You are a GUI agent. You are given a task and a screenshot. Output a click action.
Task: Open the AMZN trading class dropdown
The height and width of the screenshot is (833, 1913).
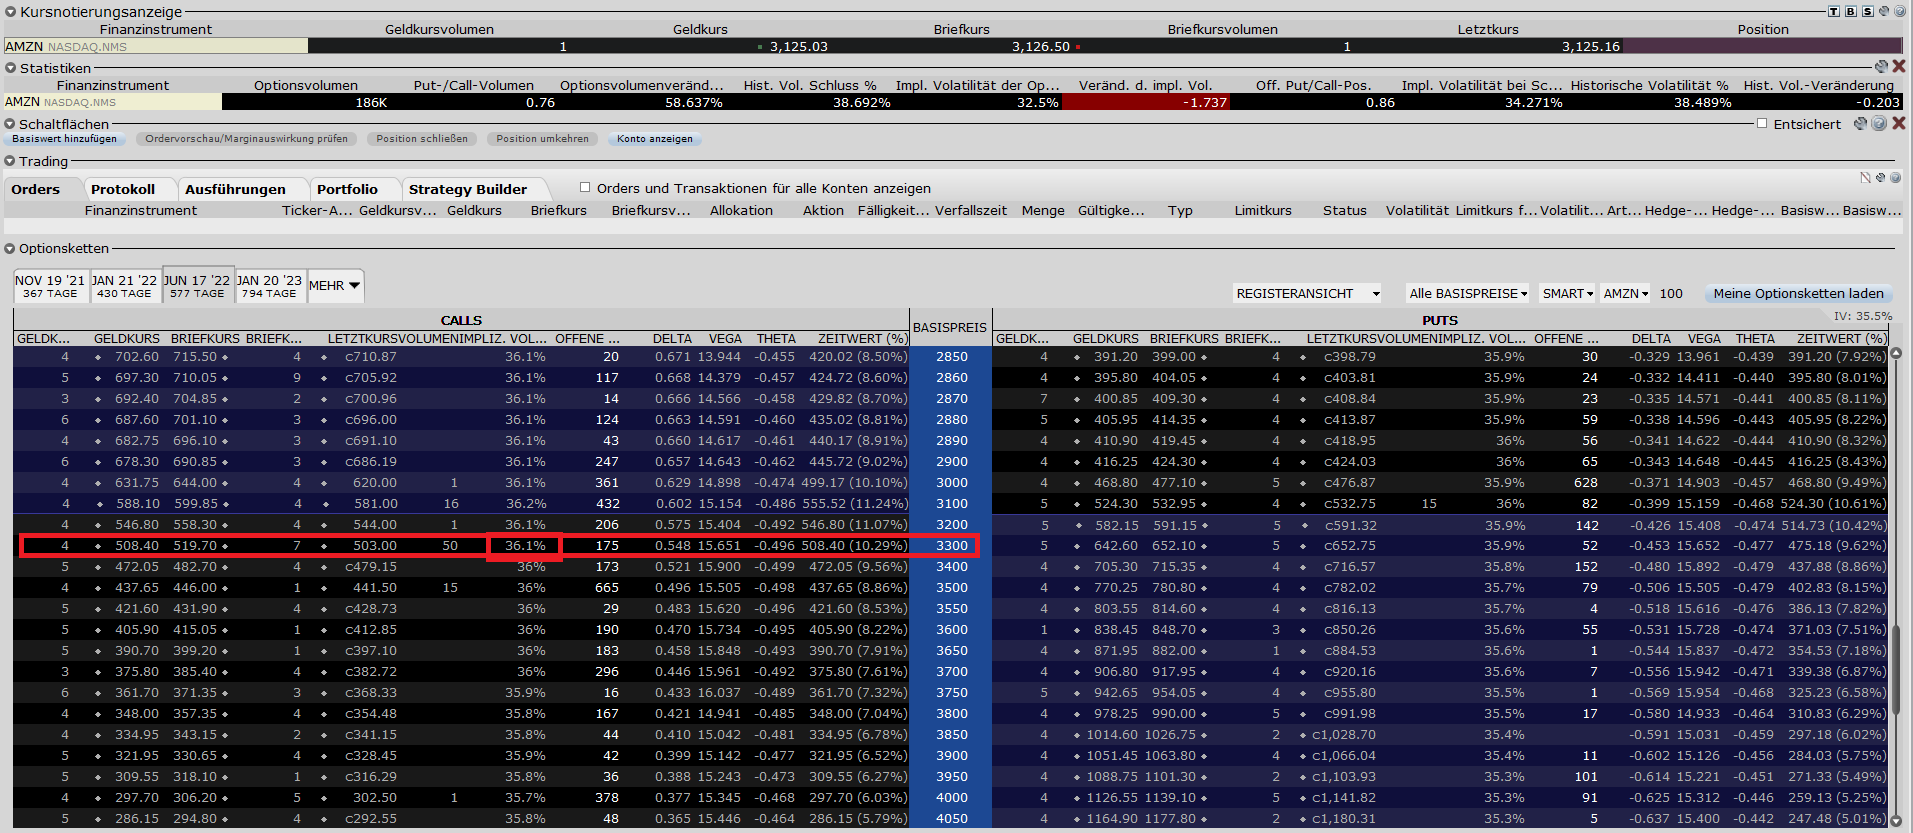pos(1626,294)
